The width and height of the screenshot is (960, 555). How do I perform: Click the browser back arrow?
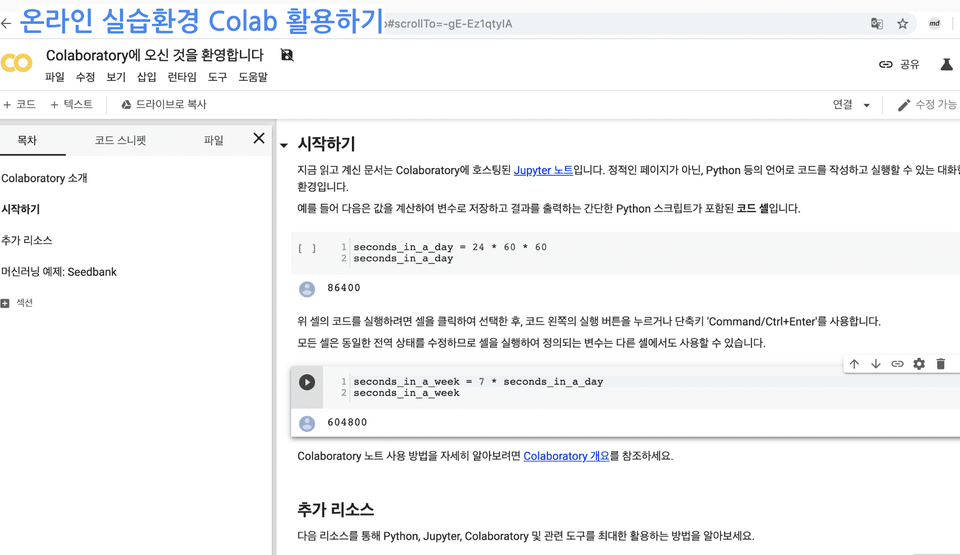point(6,24)
